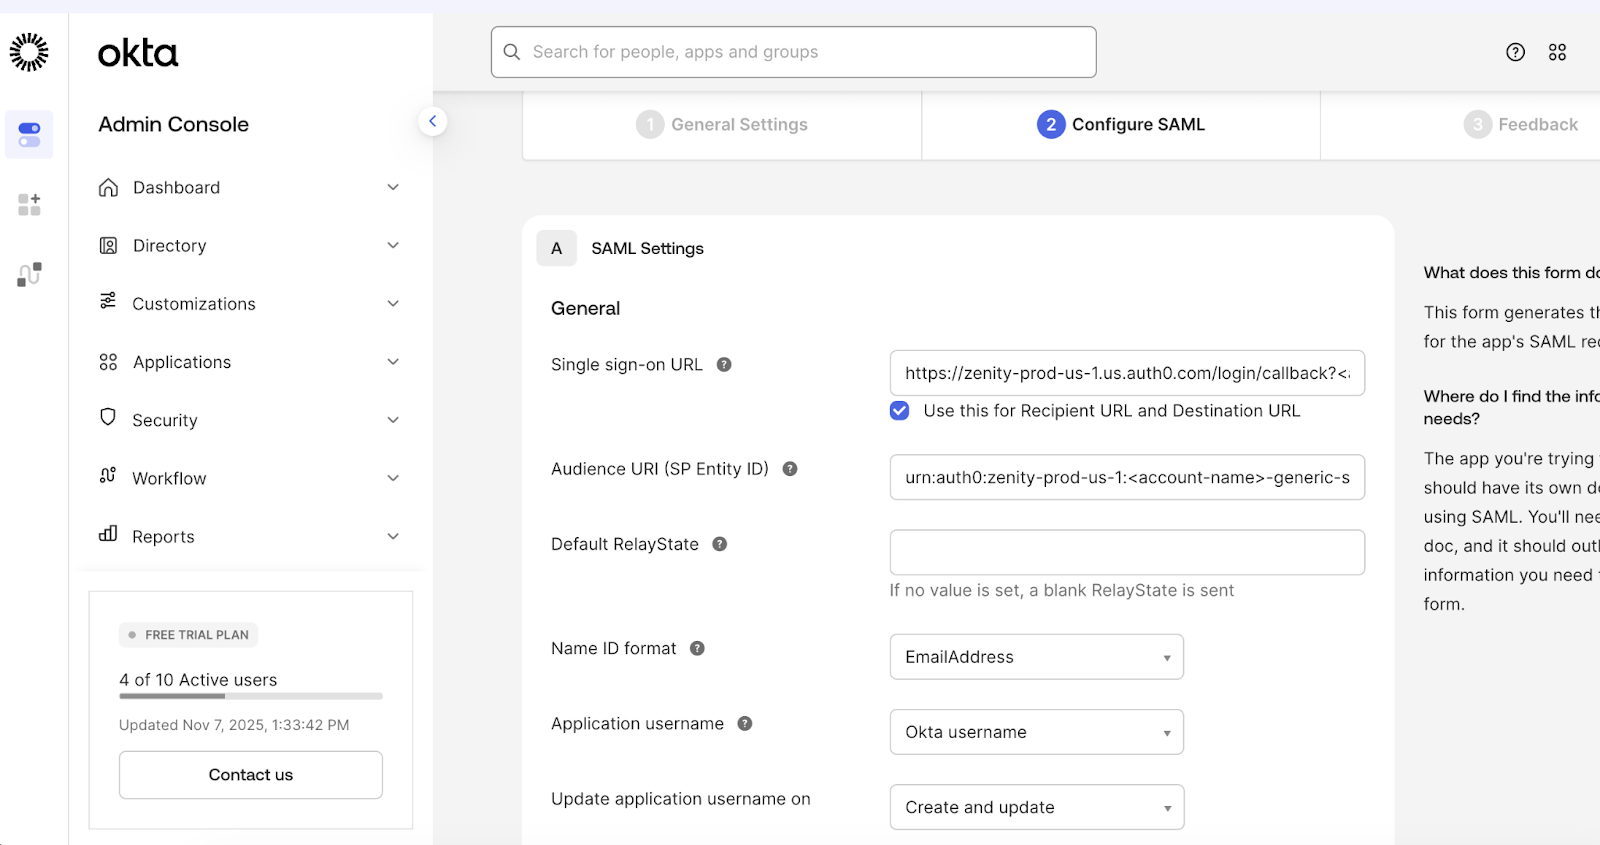
Task: Show help tooltip for Application username
Action: [x=745, y=723]
